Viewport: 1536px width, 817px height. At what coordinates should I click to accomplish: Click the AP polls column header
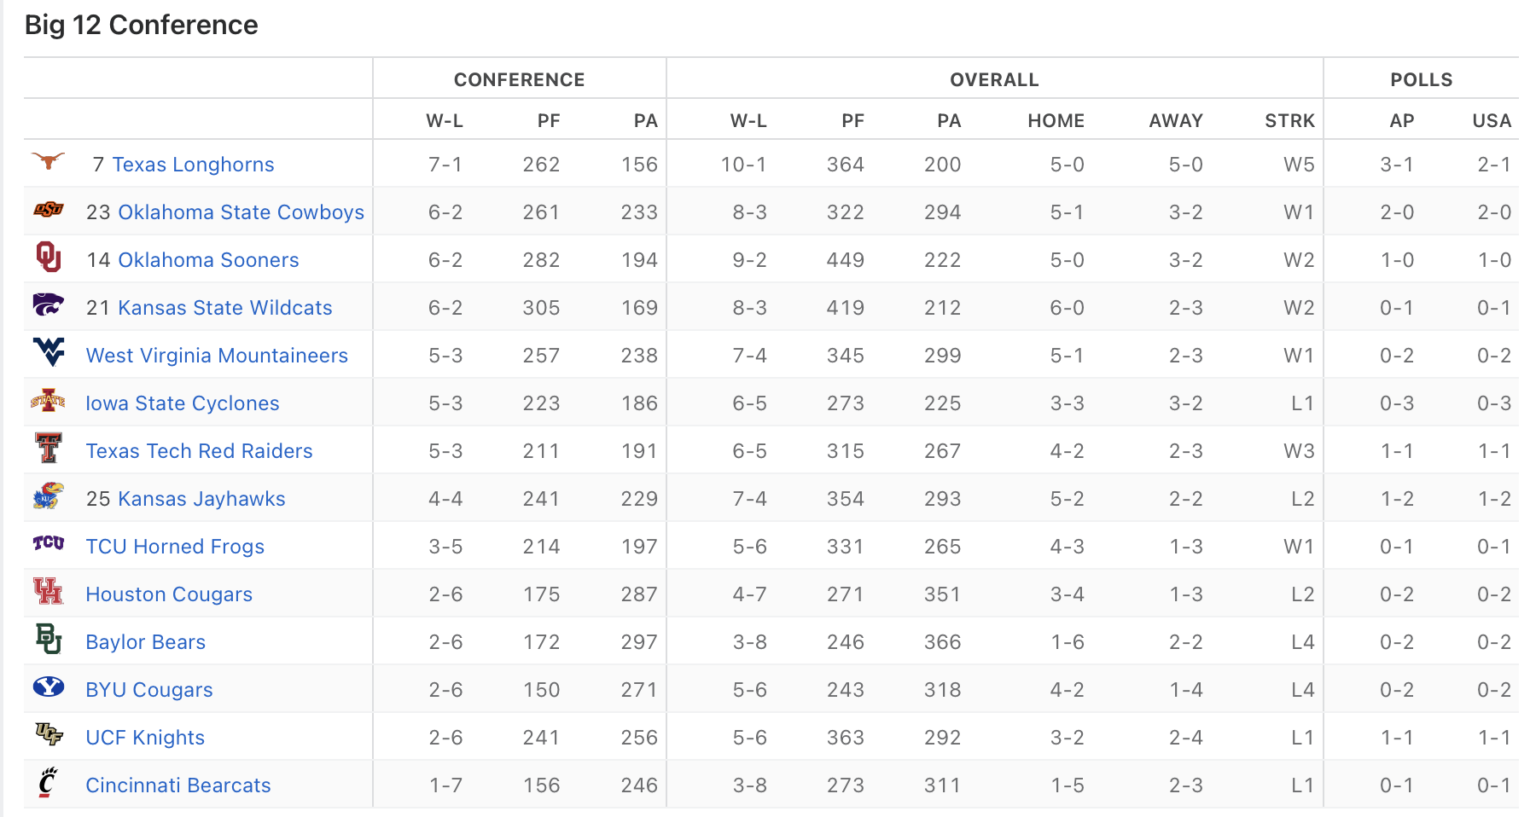tap(1401, 121)
